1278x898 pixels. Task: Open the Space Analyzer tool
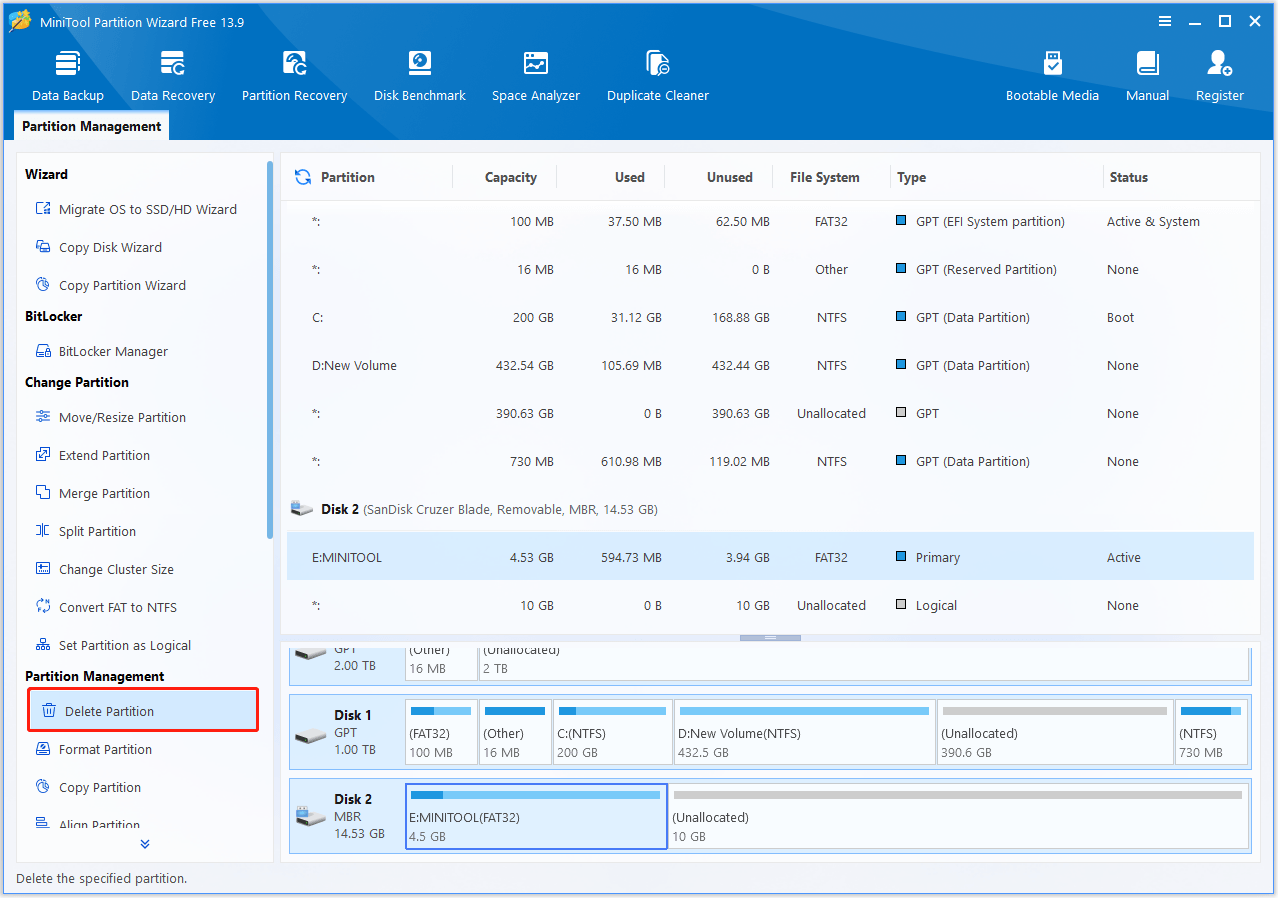[536, 76]
